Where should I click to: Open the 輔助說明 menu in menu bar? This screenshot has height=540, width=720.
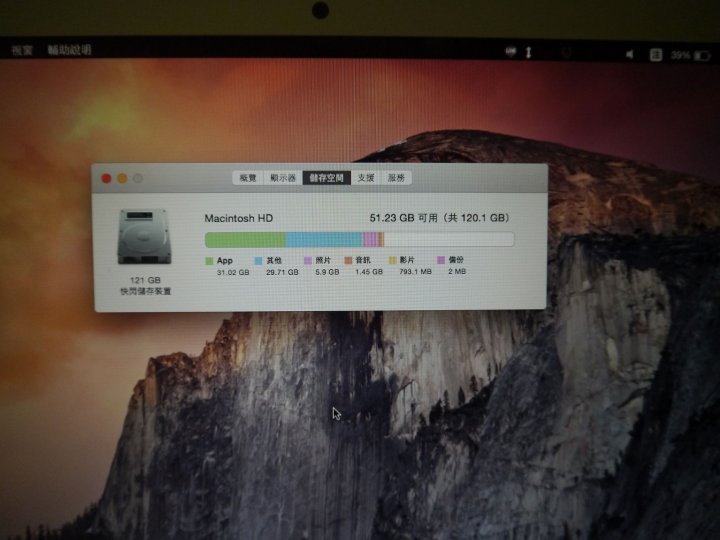coord(69,50)
